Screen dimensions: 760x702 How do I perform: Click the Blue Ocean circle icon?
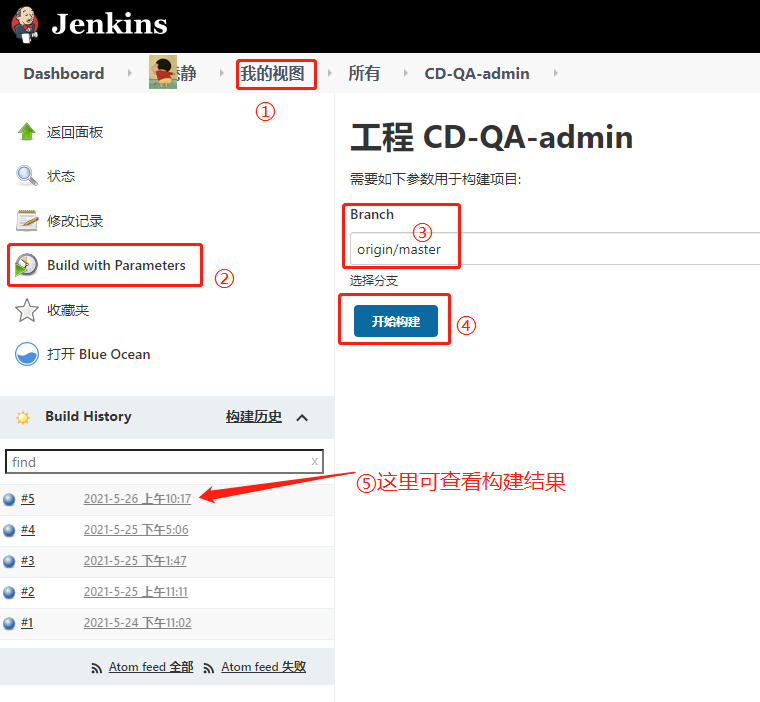click(x=27, y=354)
